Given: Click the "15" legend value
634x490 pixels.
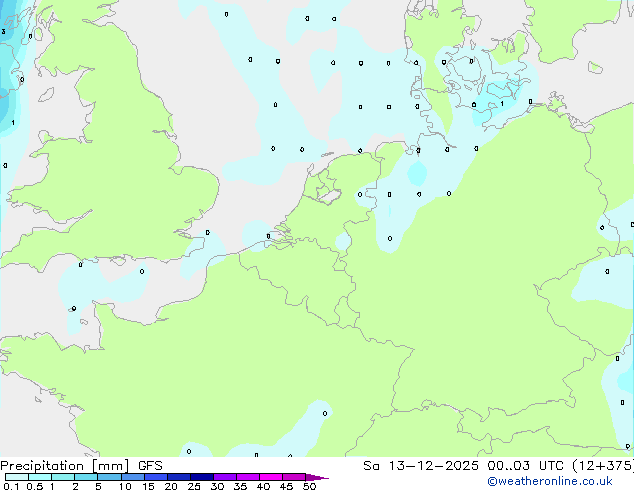Looking at the screenshot, I should point(148,486).
